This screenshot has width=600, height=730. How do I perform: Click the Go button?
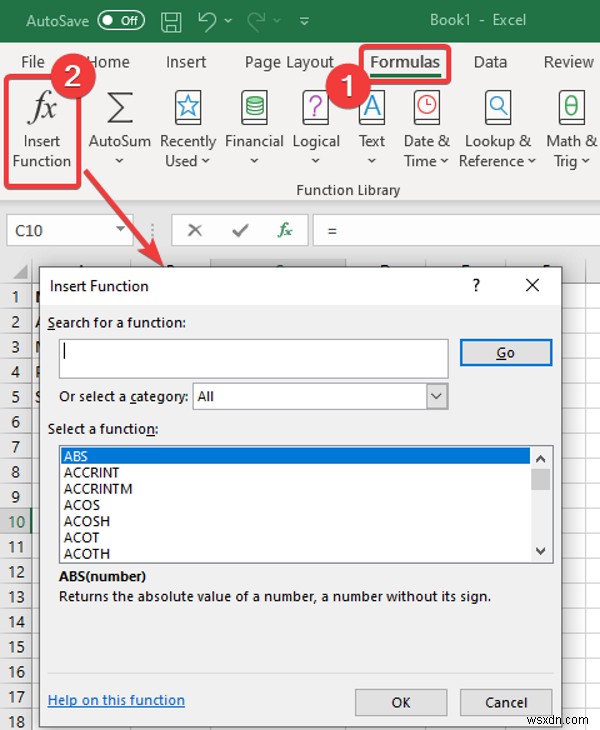coord(506,352)
